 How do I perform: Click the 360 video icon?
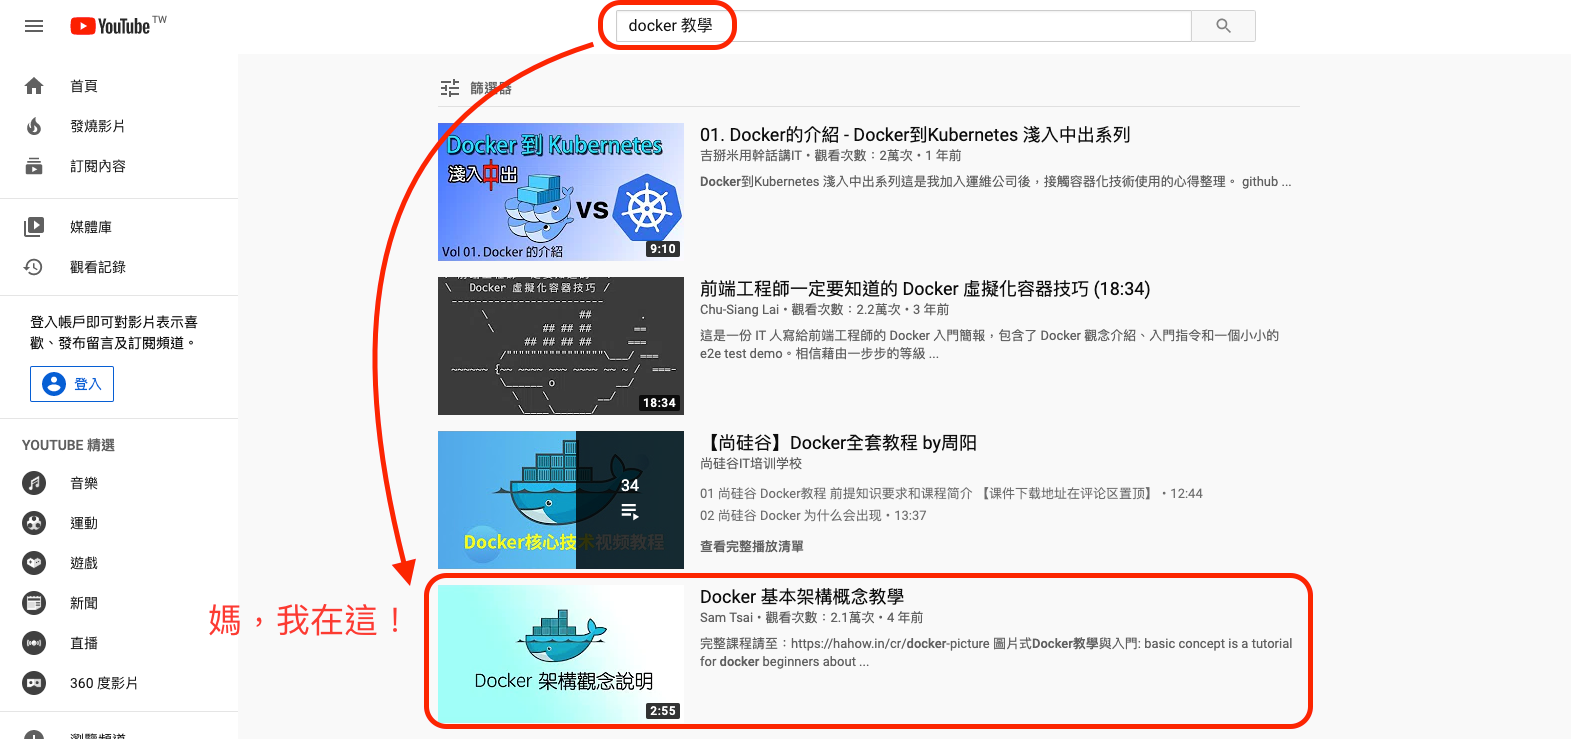pos(34,683)
